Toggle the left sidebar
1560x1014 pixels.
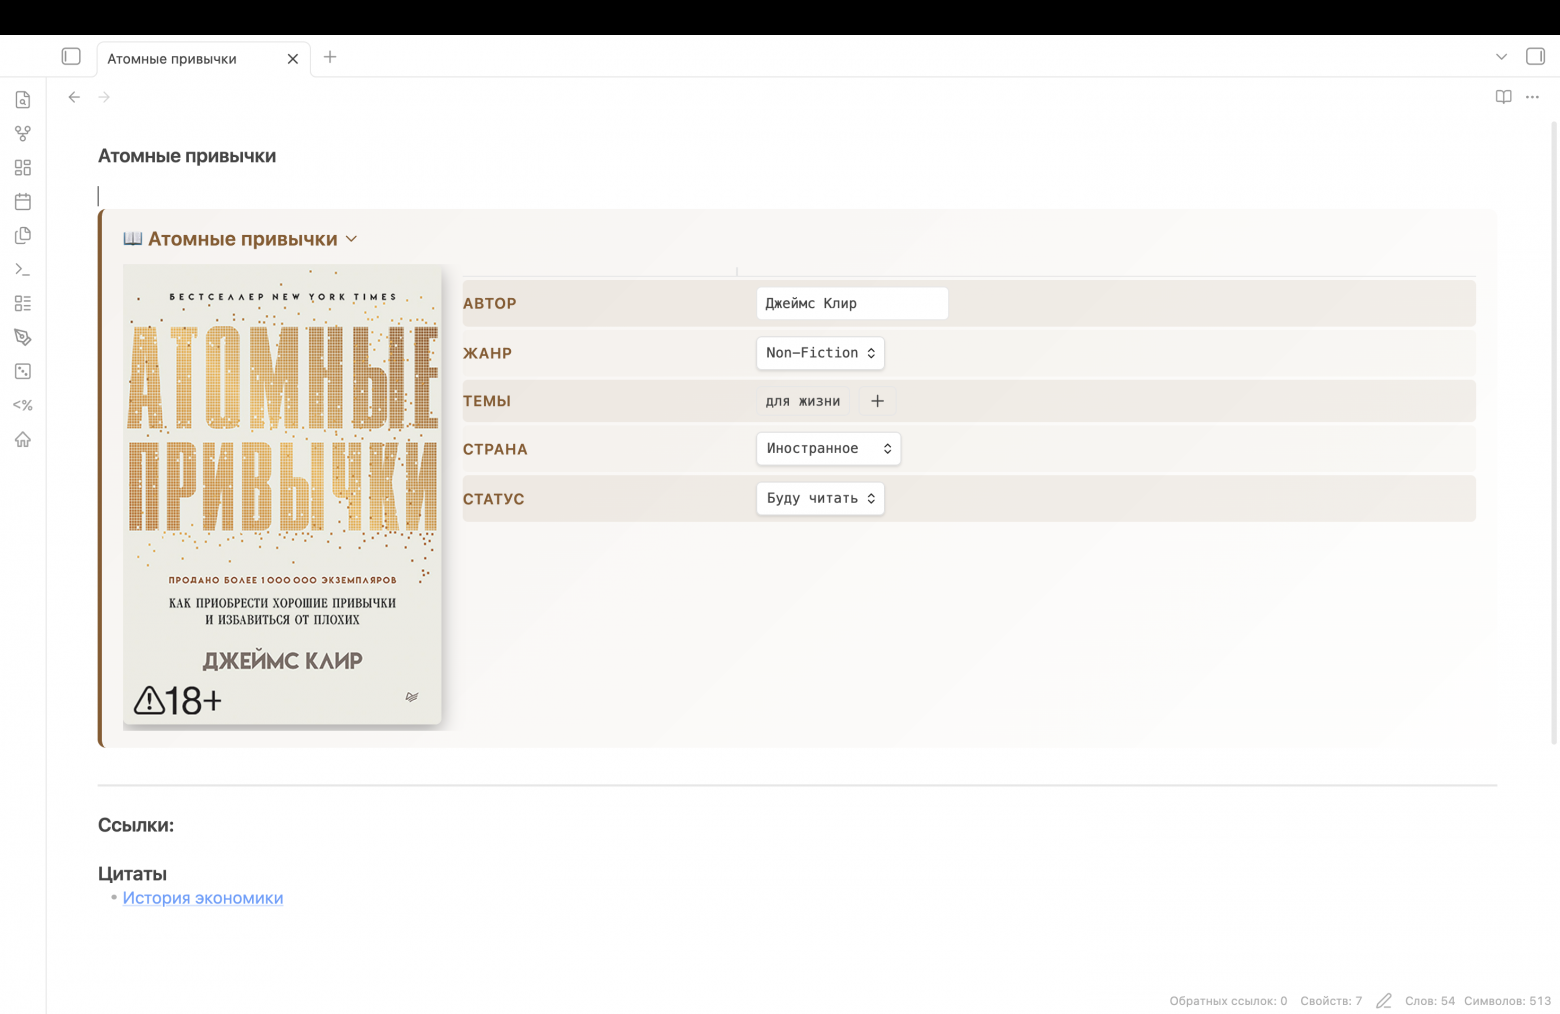(x=71, y=57)
